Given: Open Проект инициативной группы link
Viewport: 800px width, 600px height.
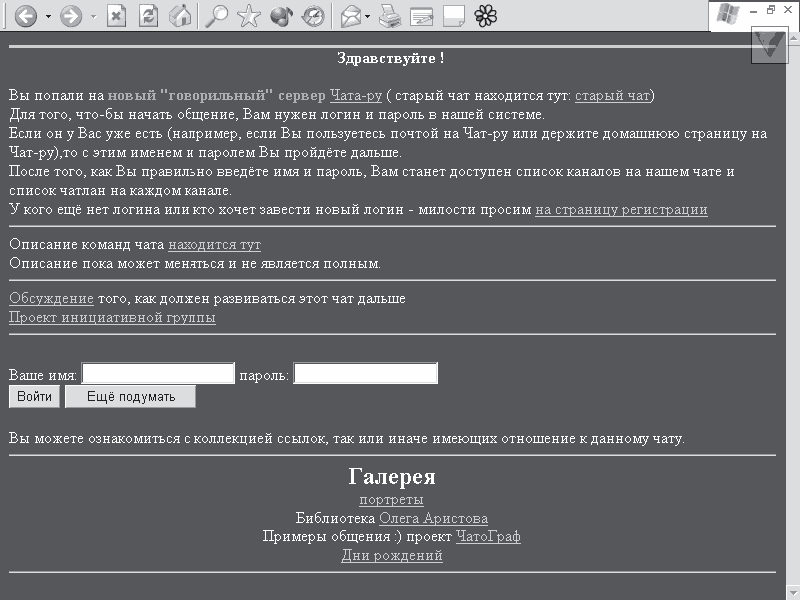Looking at the screenshot, I should coord(112,317).
